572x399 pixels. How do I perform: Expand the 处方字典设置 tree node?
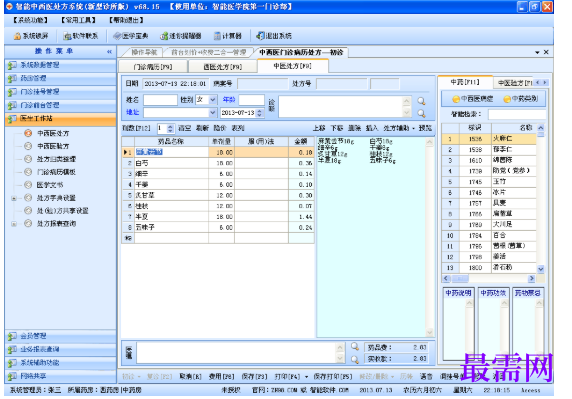pos(14,198)
